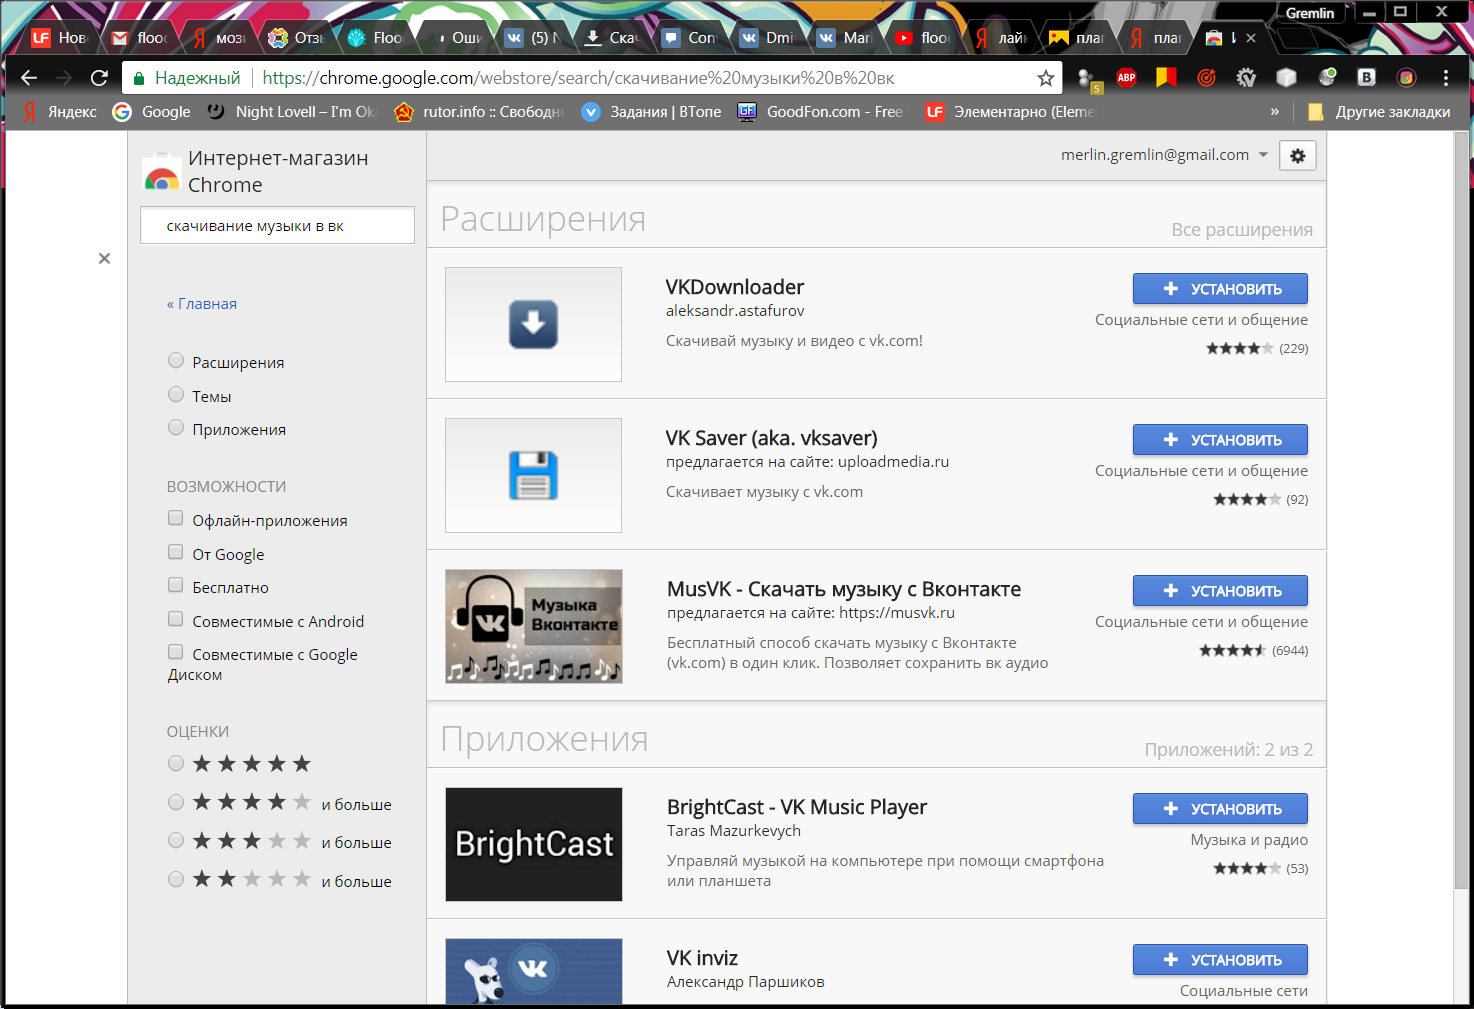Enable Совместимые с Google Диском checkbox
This screenshot has height=1009, width=1474.
coord(175,652)
